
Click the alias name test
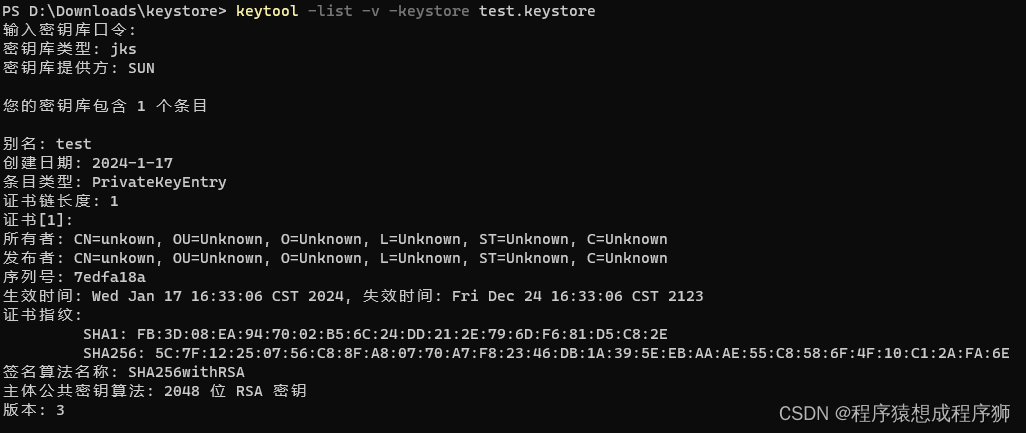pos(74,144)
